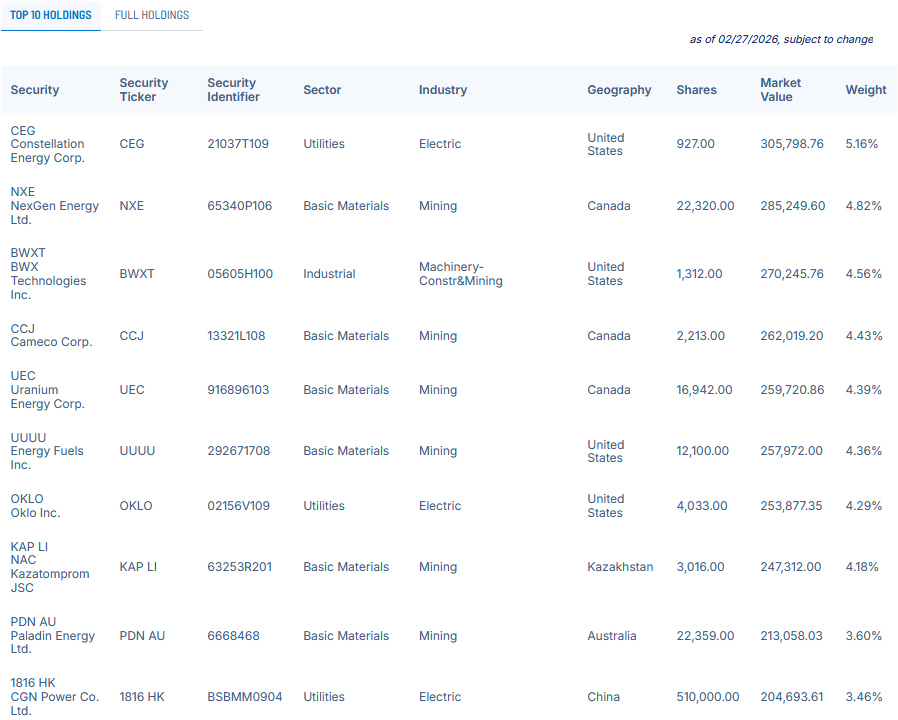Click the CEG ticker cell
The height and width of the screenshot is (720, 898).
coord(132,144)
